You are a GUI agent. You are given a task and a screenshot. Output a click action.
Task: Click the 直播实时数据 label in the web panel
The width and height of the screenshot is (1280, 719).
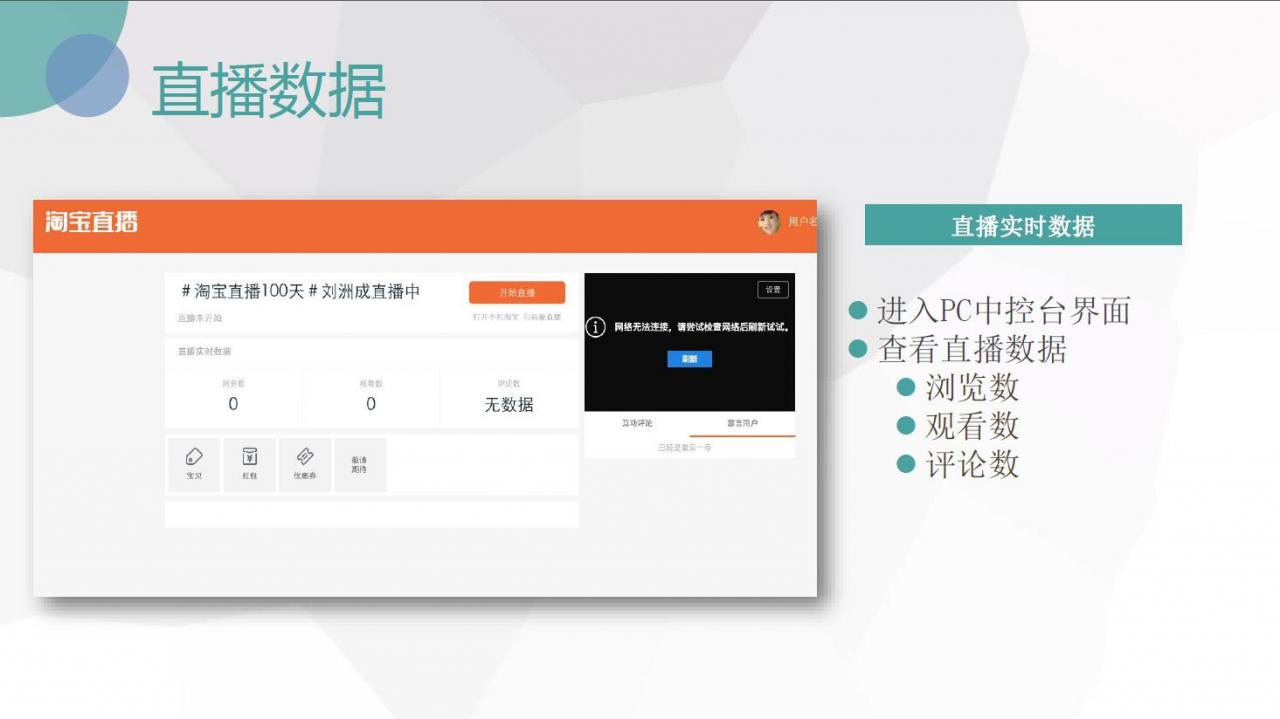point(204,352)
